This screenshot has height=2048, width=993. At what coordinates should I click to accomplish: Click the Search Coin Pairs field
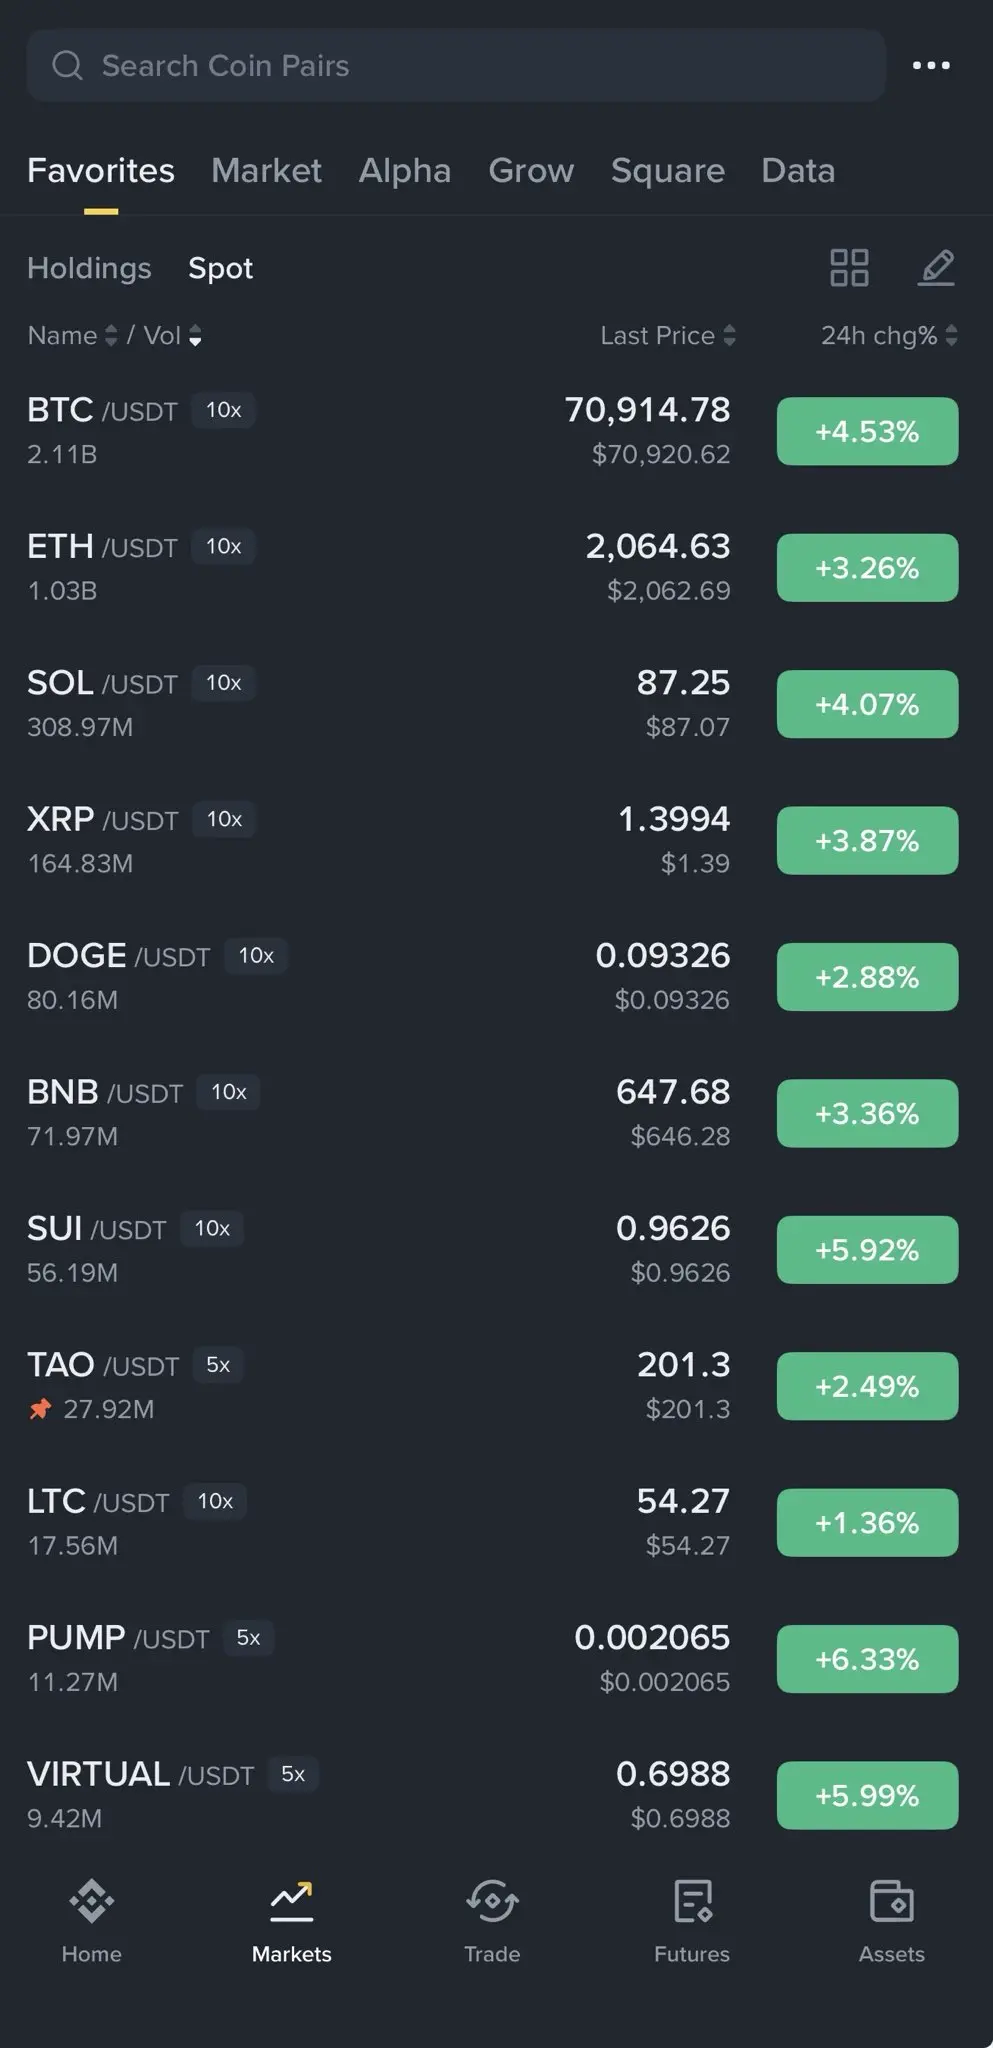455,66
